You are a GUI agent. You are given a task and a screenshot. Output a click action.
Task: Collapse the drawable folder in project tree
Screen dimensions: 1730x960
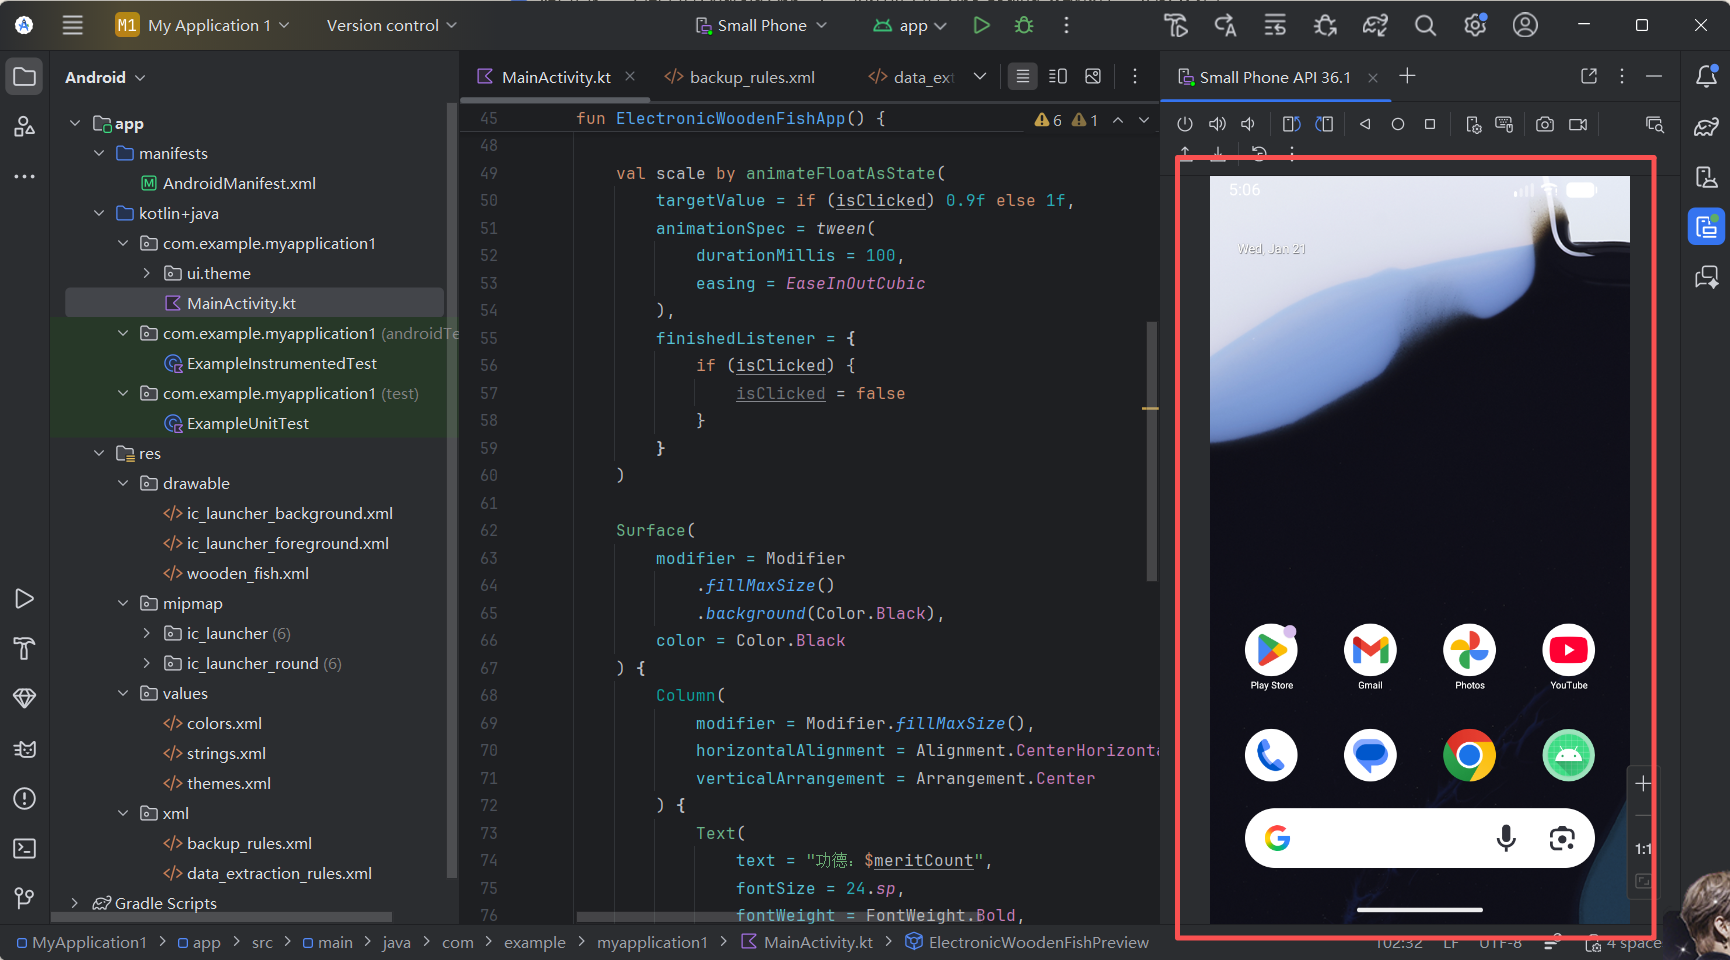pyautogui.click(x=123, y=483)
